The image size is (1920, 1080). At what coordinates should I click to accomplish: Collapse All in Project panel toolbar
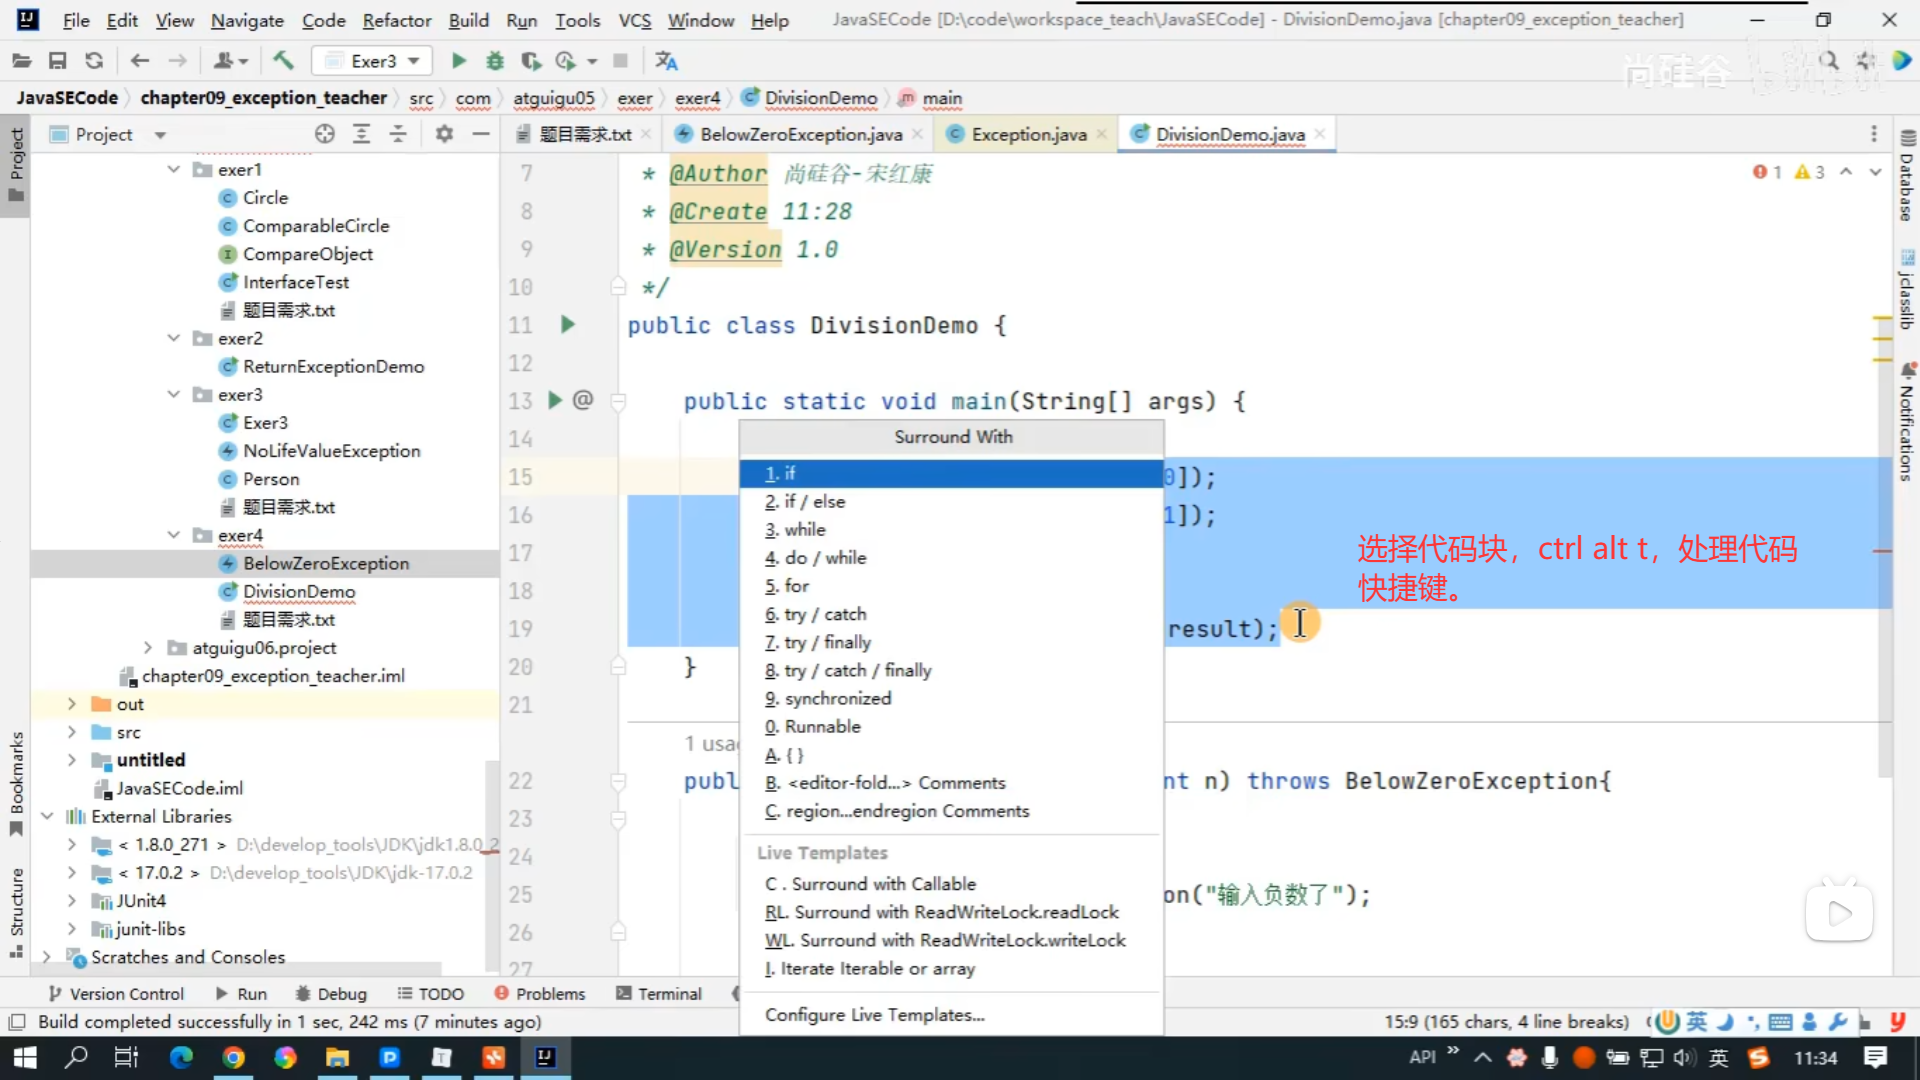(398, 134)
